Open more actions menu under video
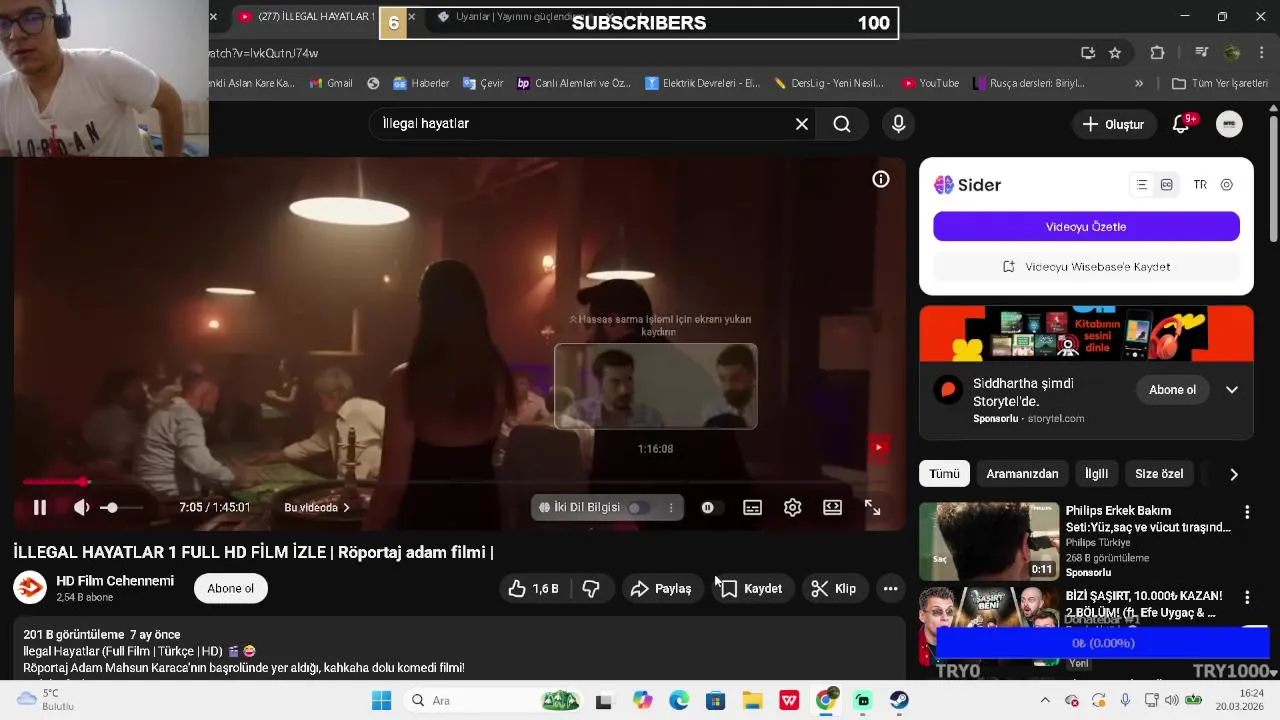Viewport: 1280px width, 720px height. click(x=890, y=589)
